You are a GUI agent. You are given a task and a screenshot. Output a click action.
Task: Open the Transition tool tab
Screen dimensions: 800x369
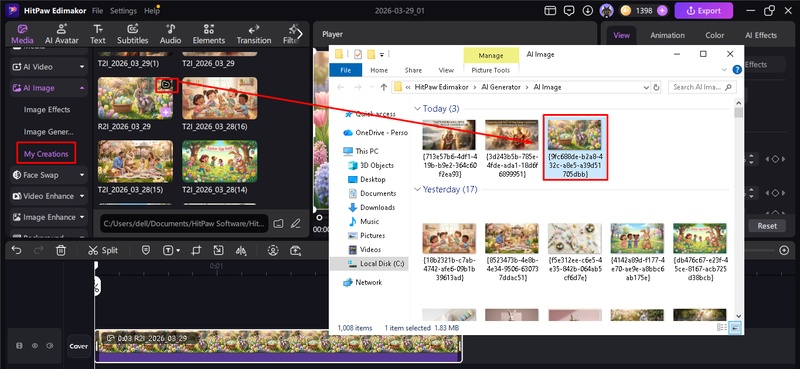[254, 34]
